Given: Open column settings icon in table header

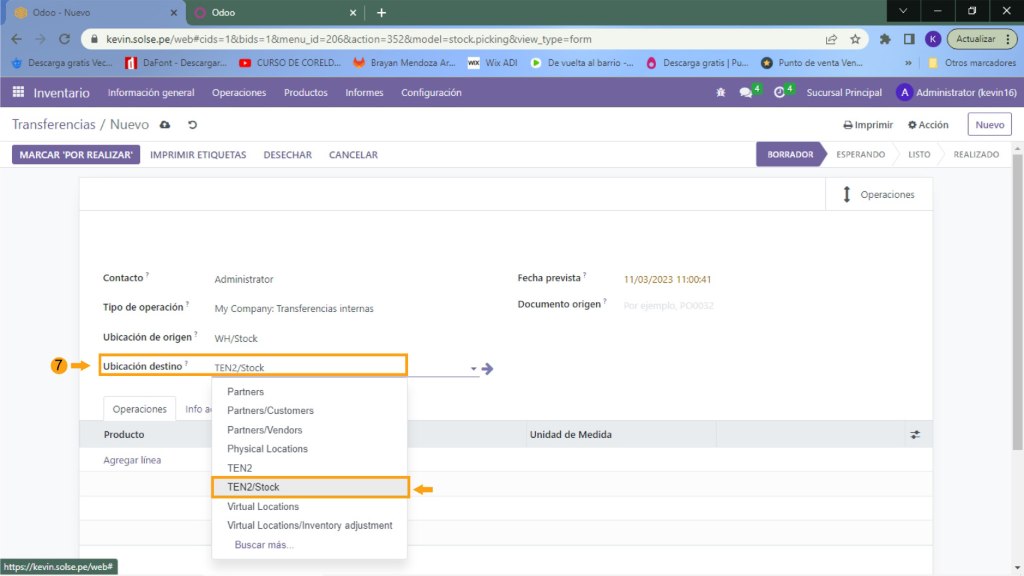Looking at the screenshot, I should click(x=915, y=435).
